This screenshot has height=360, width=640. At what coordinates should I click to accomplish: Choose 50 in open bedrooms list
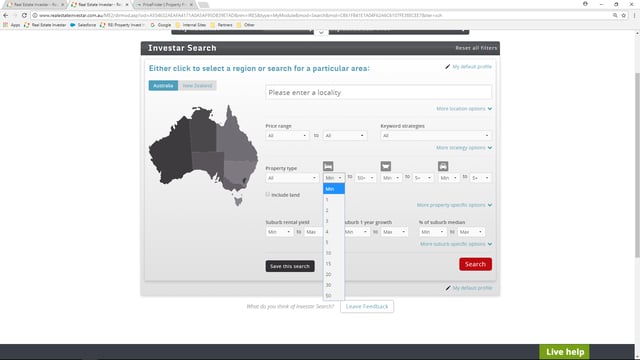pyautogui.click(x=334, y=296)
